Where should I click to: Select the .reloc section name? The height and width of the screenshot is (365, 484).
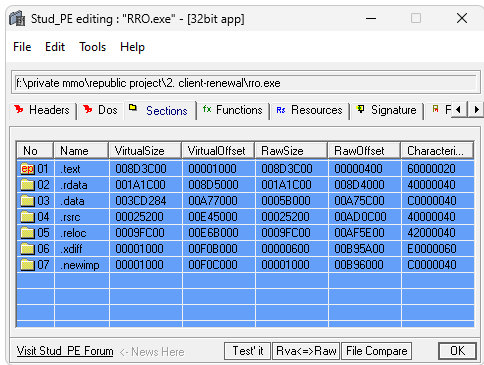73,233
